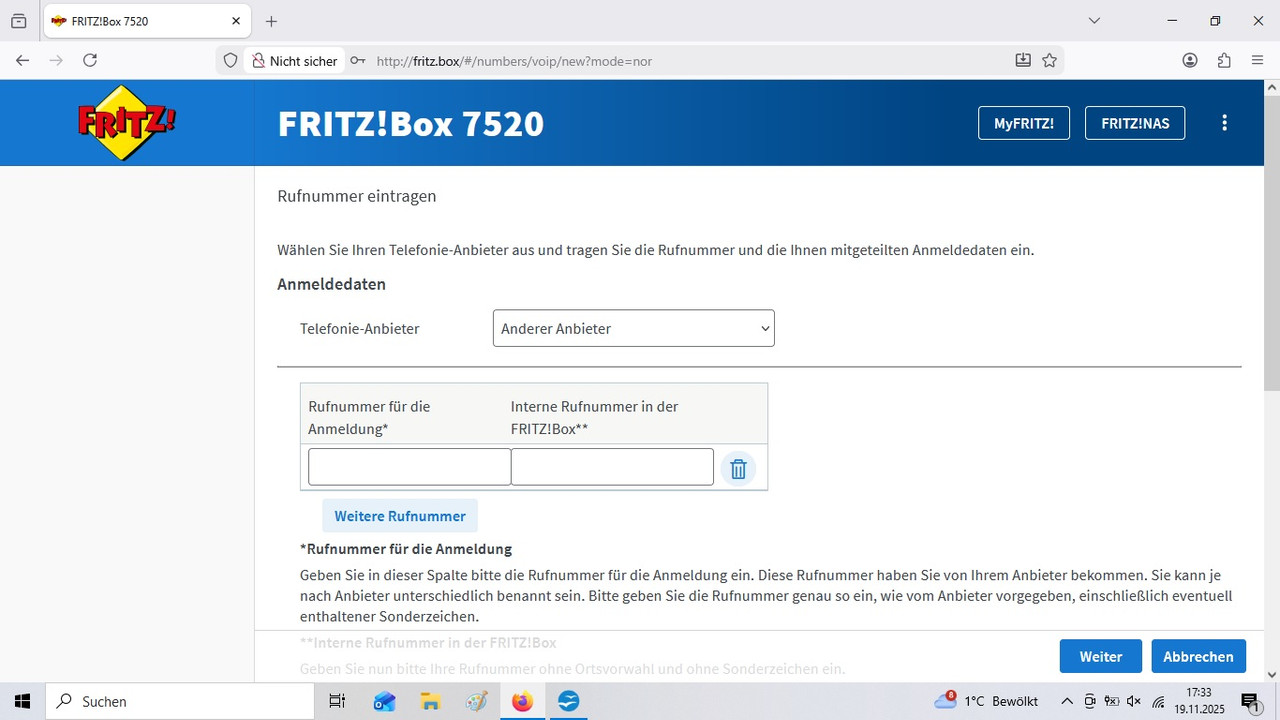Click the FRITZ! logo
Screen dimensions: 1280x720
pyautogui.click(x=127, y=123)
